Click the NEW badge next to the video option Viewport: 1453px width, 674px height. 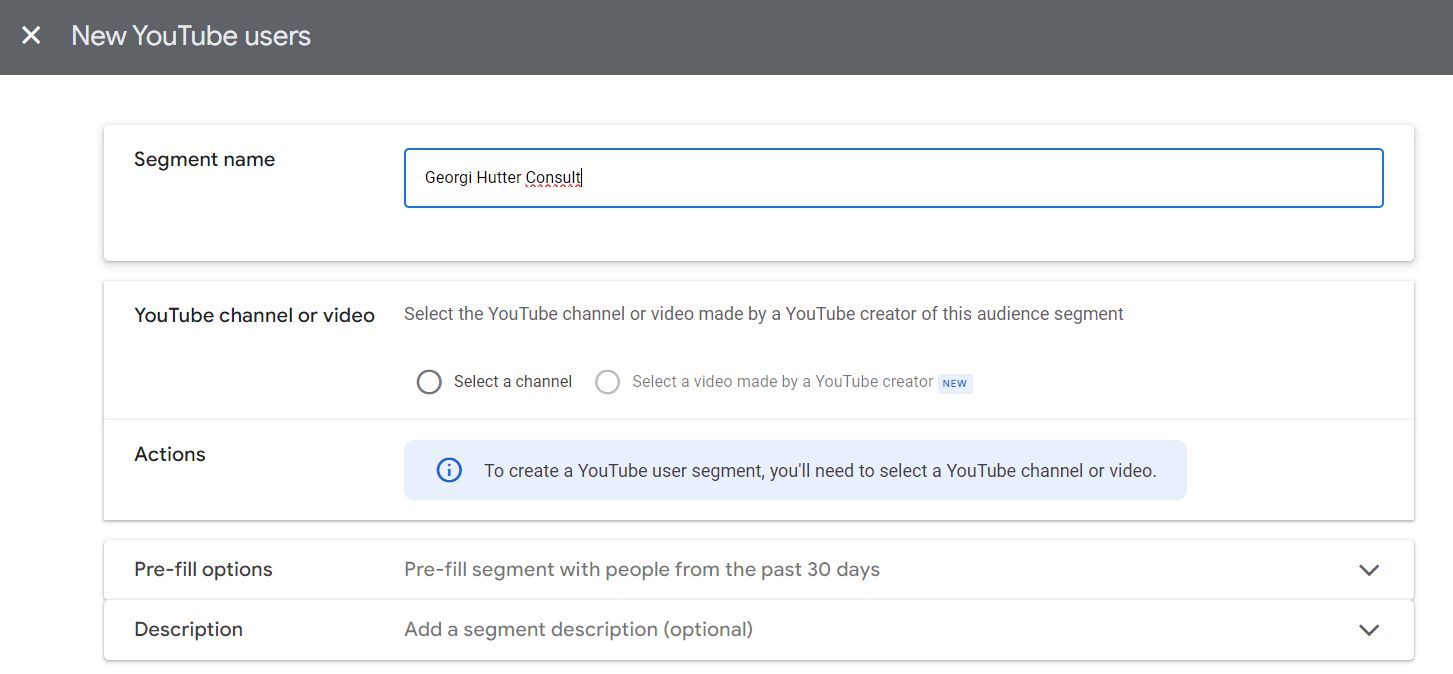pyautogui.click(x=955, y=383)
